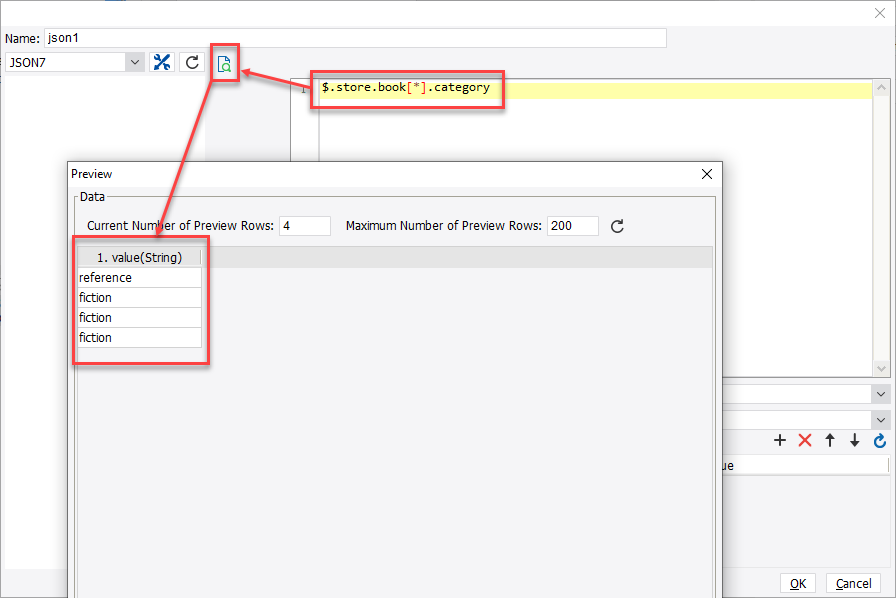Open the JSON settings with the wrench icon
The height and width of the screenshot is (598, 896).
[161, 61]
